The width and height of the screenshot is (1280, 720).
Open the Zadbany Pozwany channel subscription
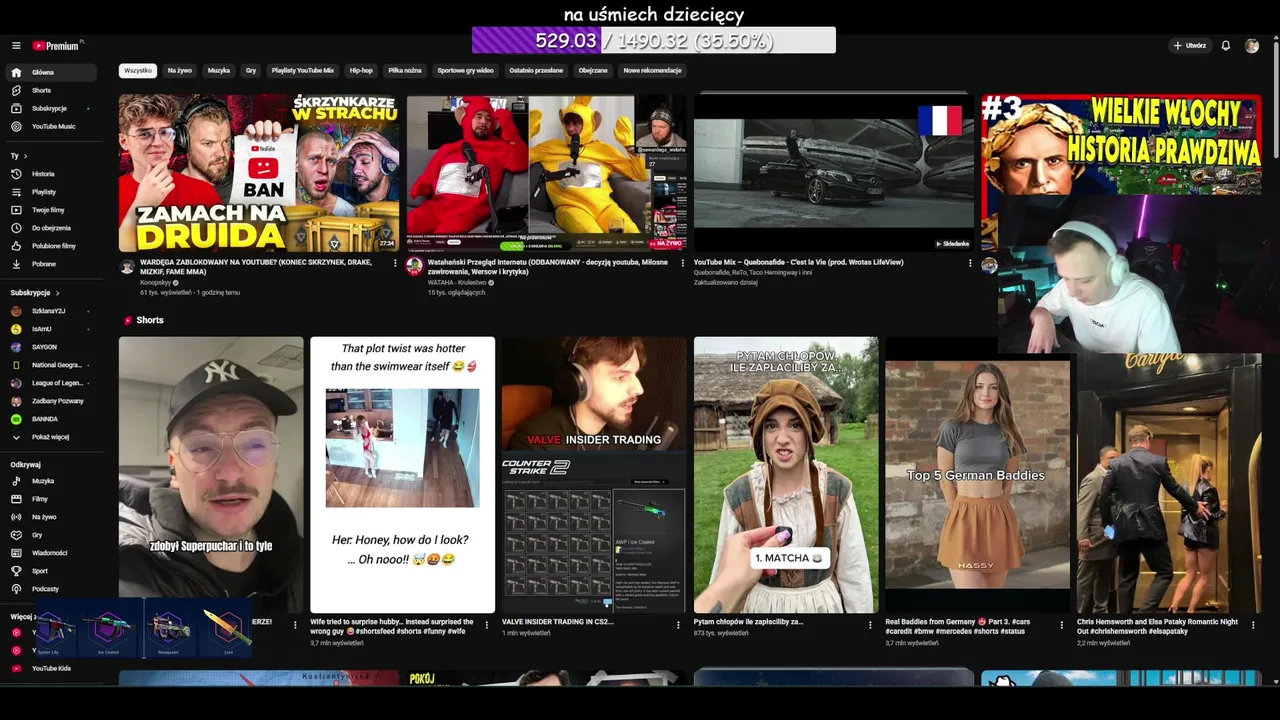click(x=52, y=401)
